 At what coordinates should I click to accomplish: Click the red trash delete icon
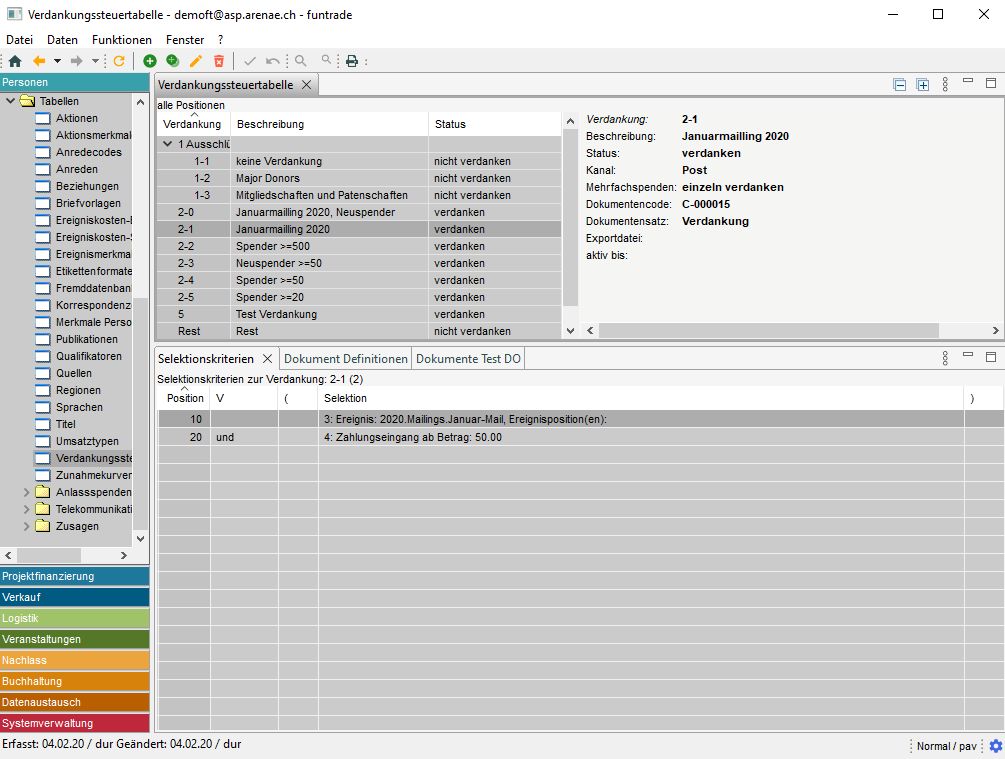[x=219, y=61]
